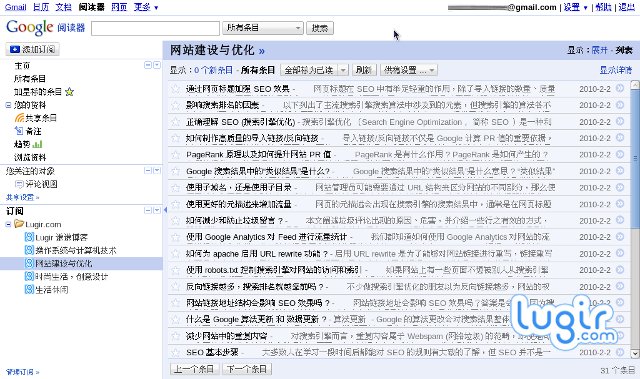This screenshot has height=379, width=640.
Task: Click the orange shared items feed icon
Action: 19,118
